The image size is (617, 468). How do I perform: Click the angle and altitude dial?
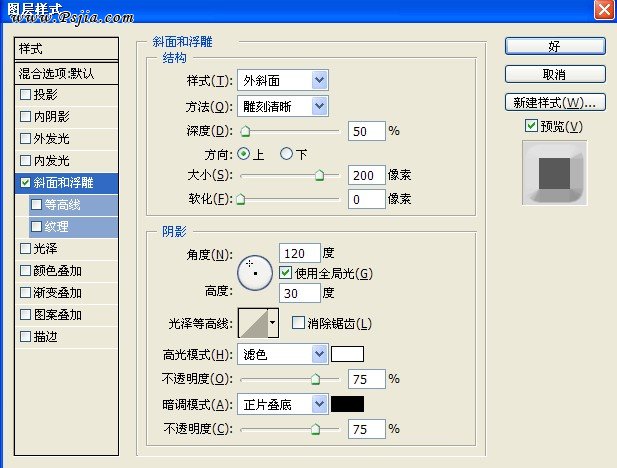click(x=255, y=273)
